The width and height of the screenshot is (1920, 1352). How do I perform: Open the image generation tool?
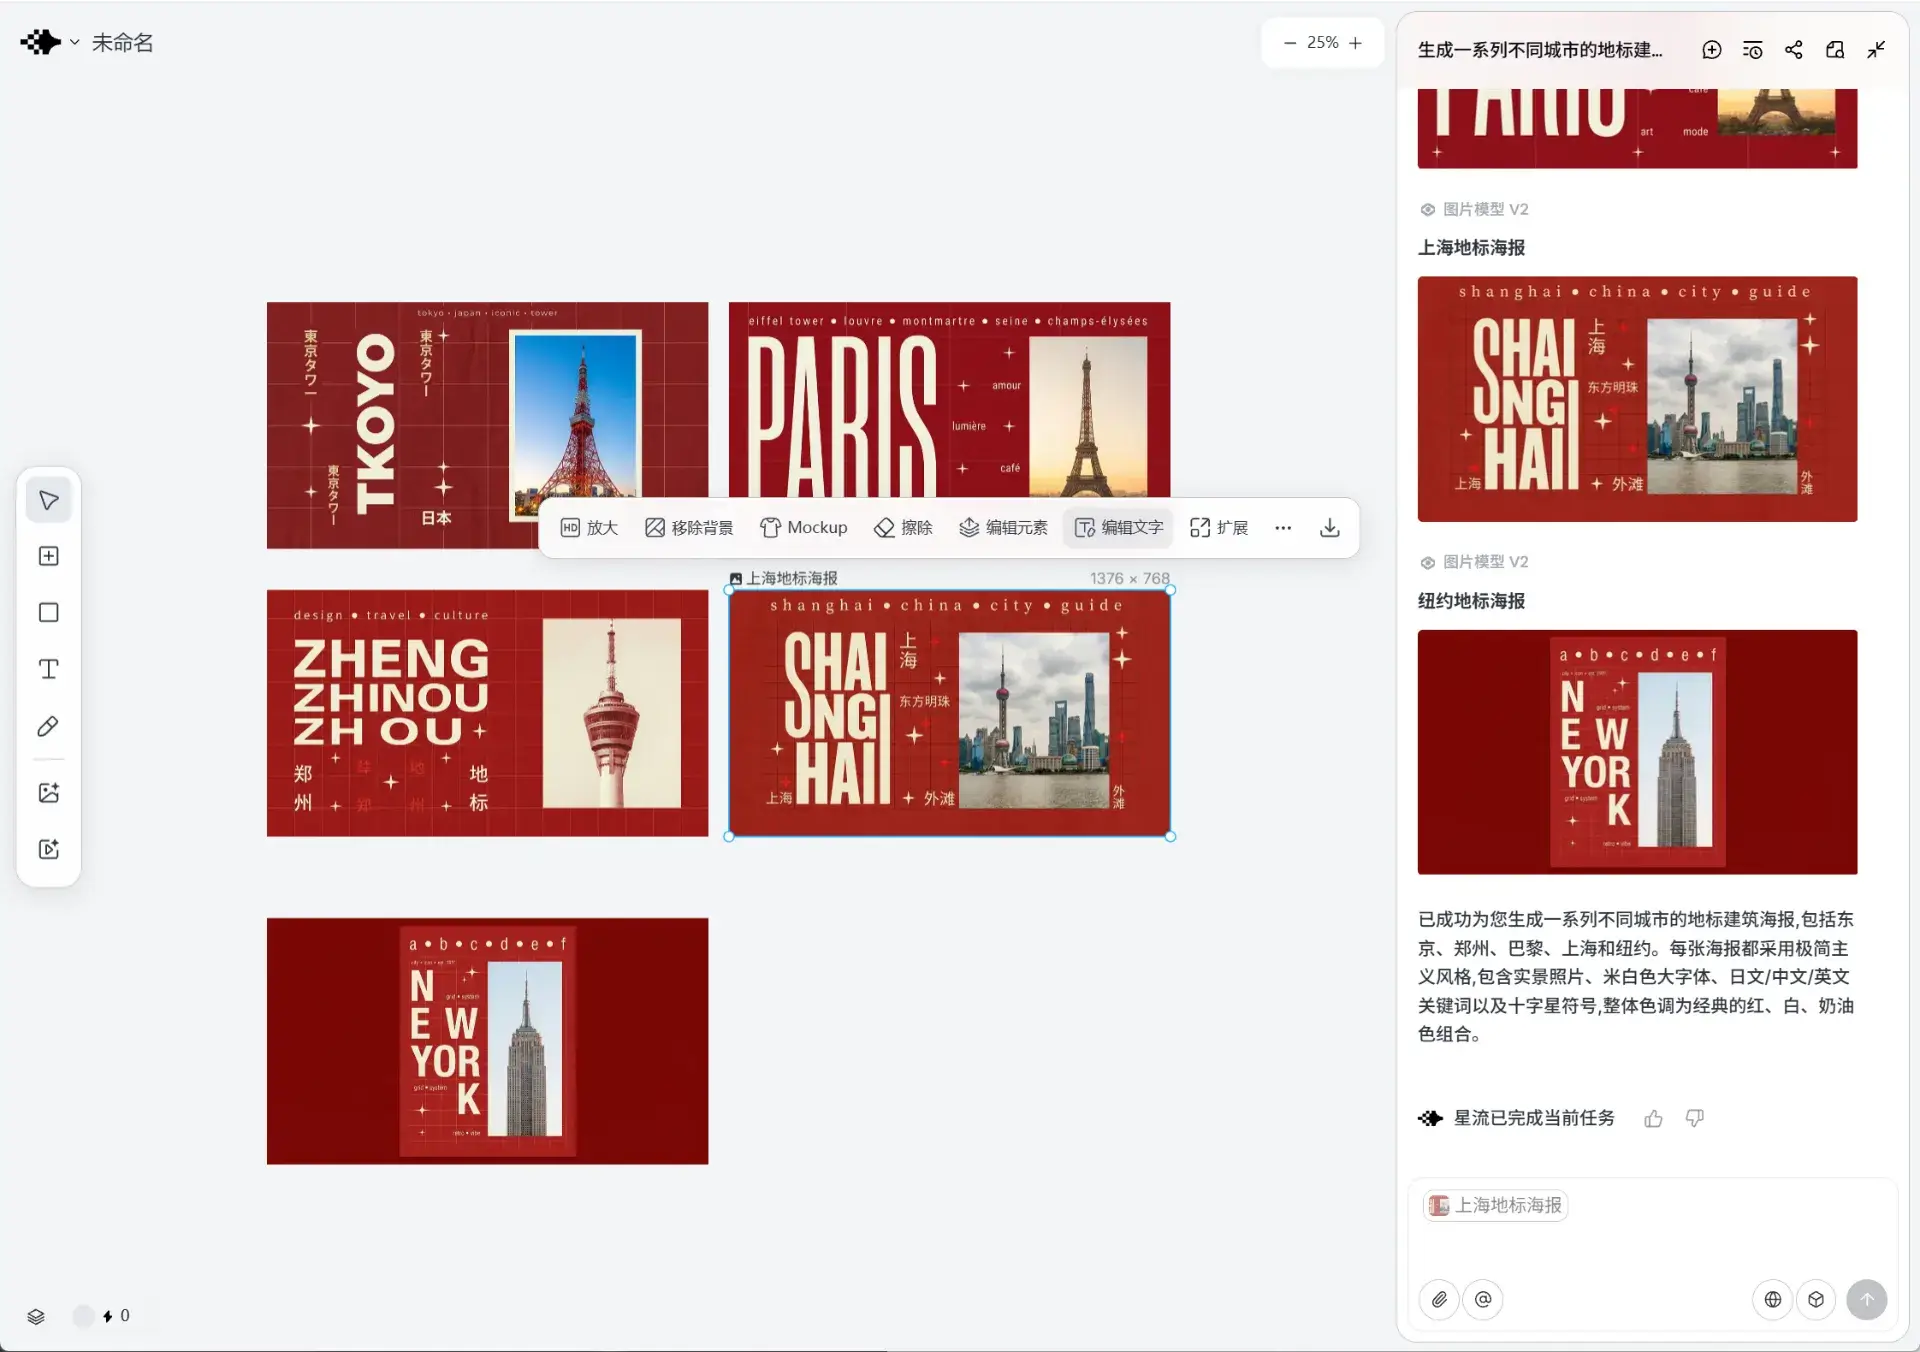[48, 793]
